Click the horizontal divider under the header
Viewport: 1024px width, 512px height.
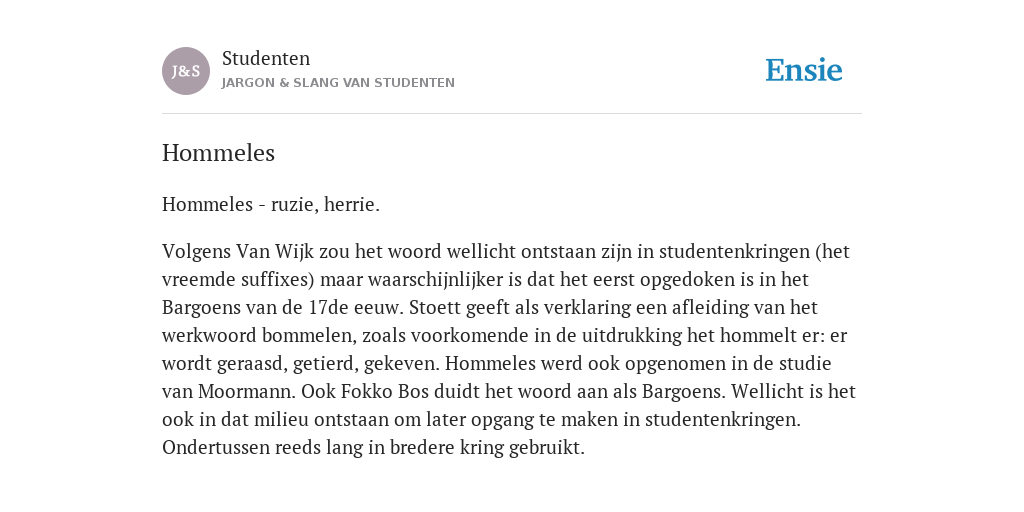[x=512, y=114]
